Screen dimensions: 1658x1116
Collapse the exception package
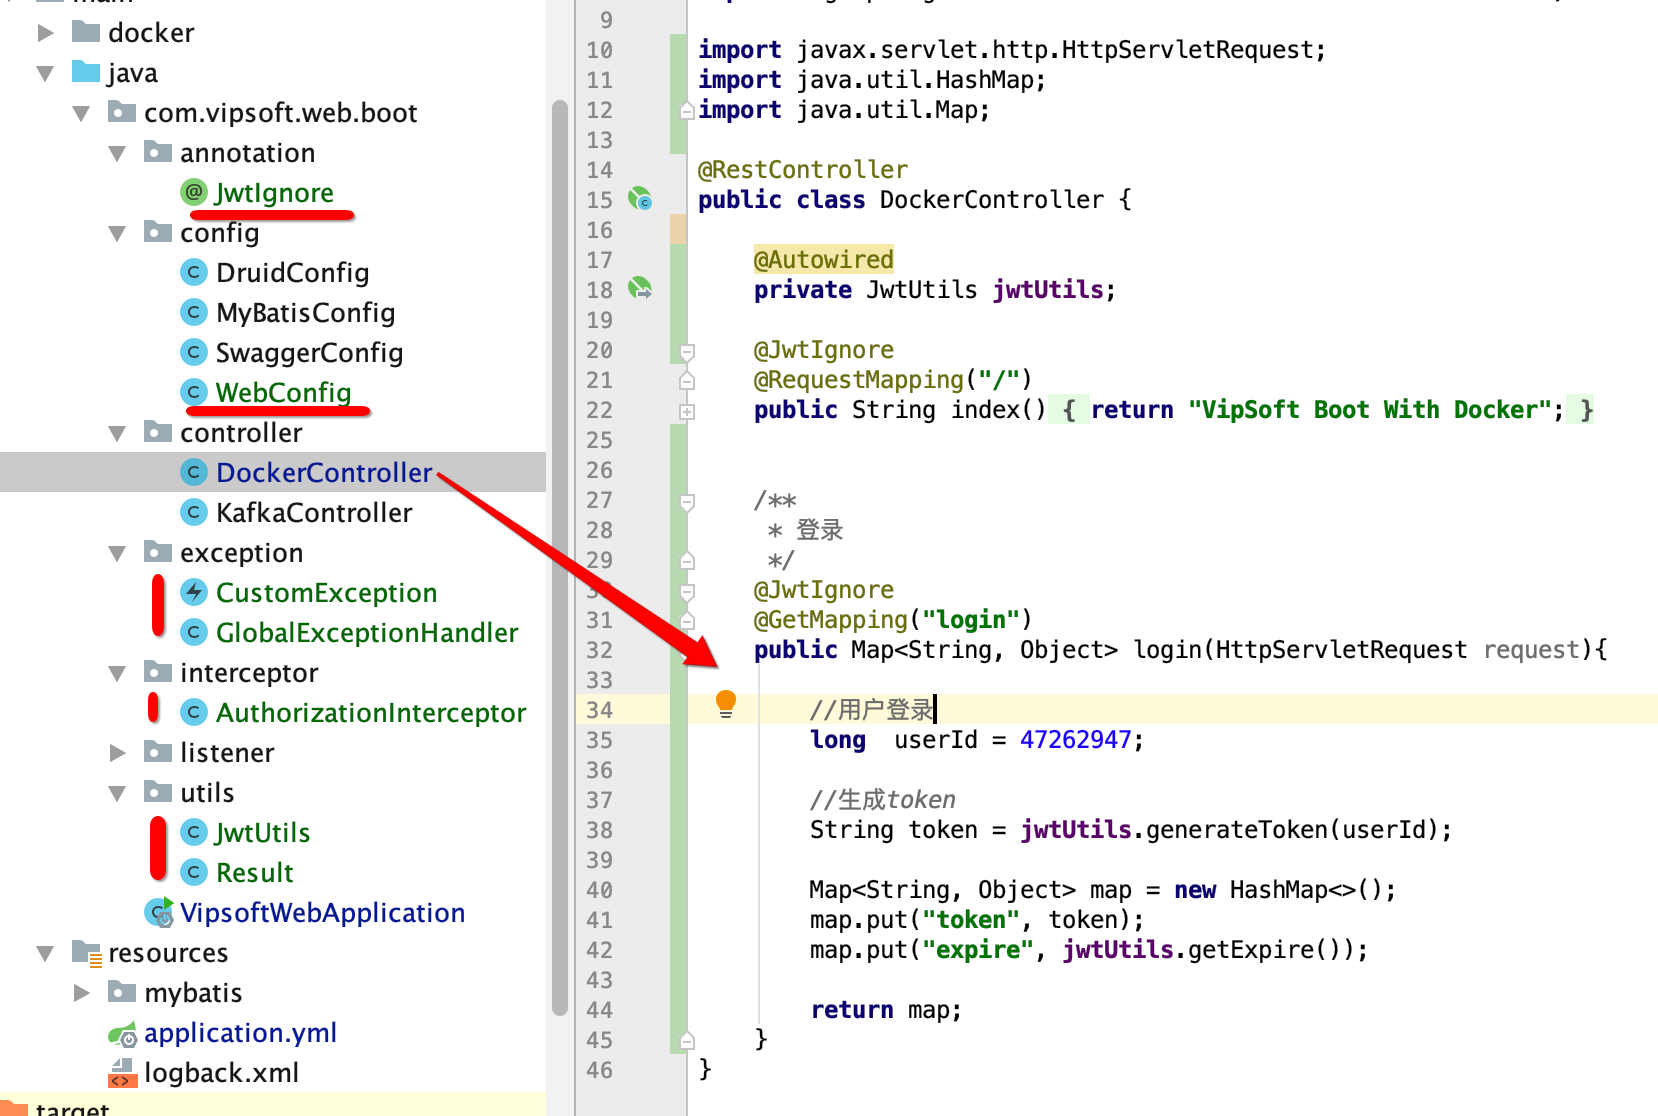[x=118, y=552]
